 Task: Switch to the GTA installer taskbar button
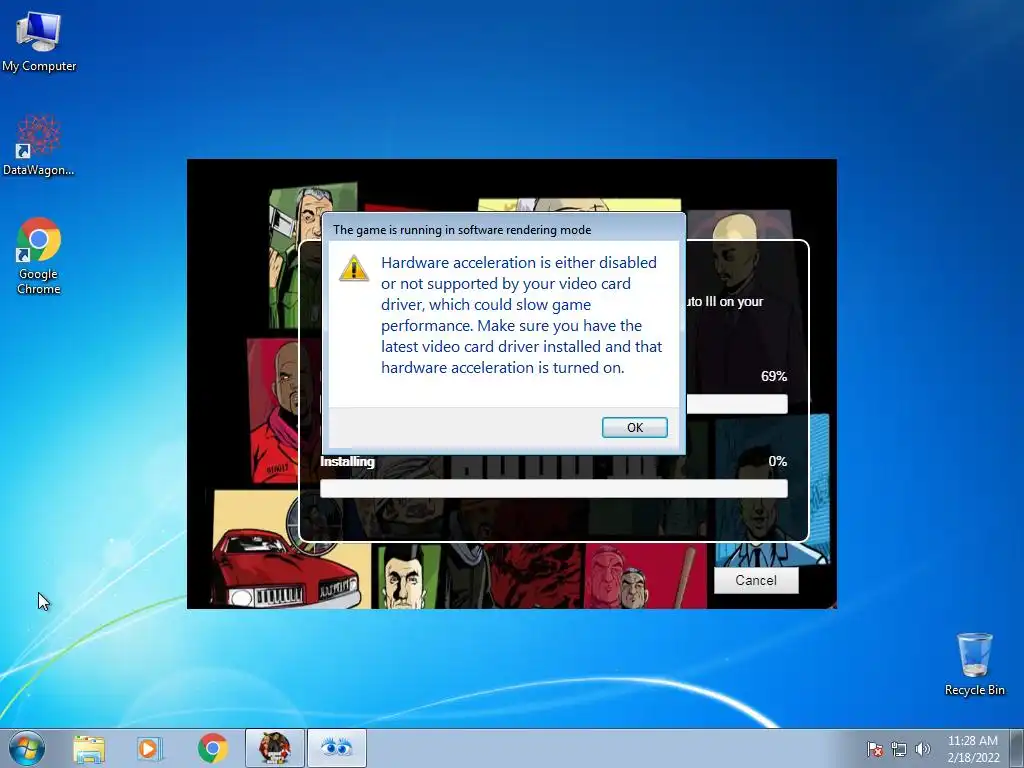tap(274, 748)
